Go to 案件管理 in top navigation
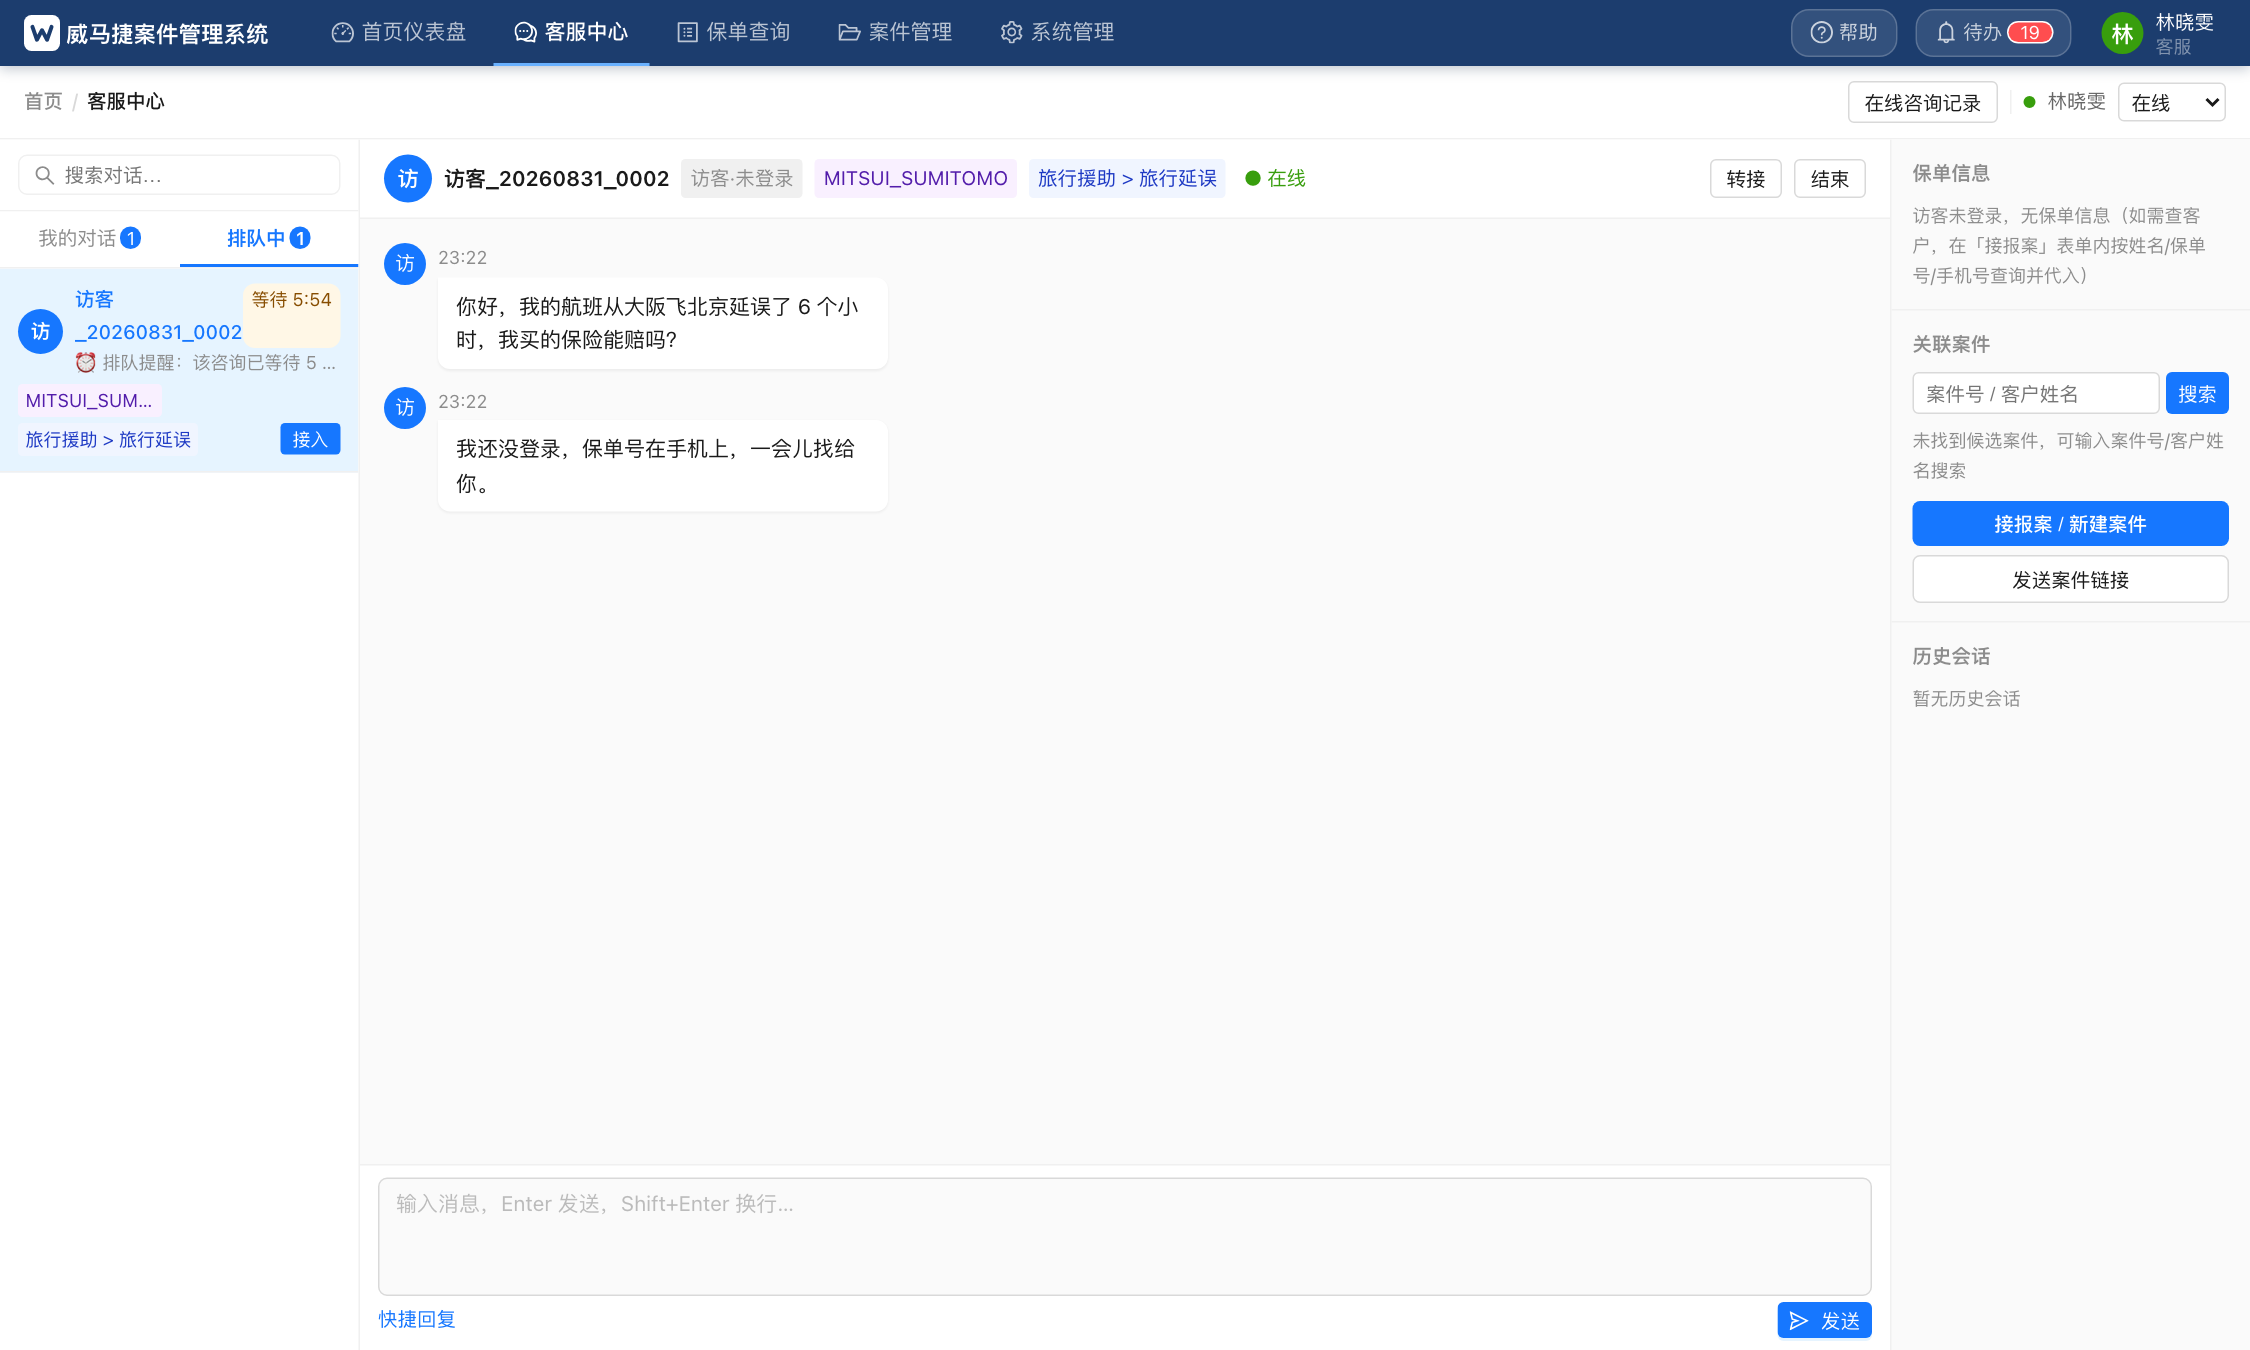The height and width of the screenshot is (1350, 2250). click(x=895, y=33)
